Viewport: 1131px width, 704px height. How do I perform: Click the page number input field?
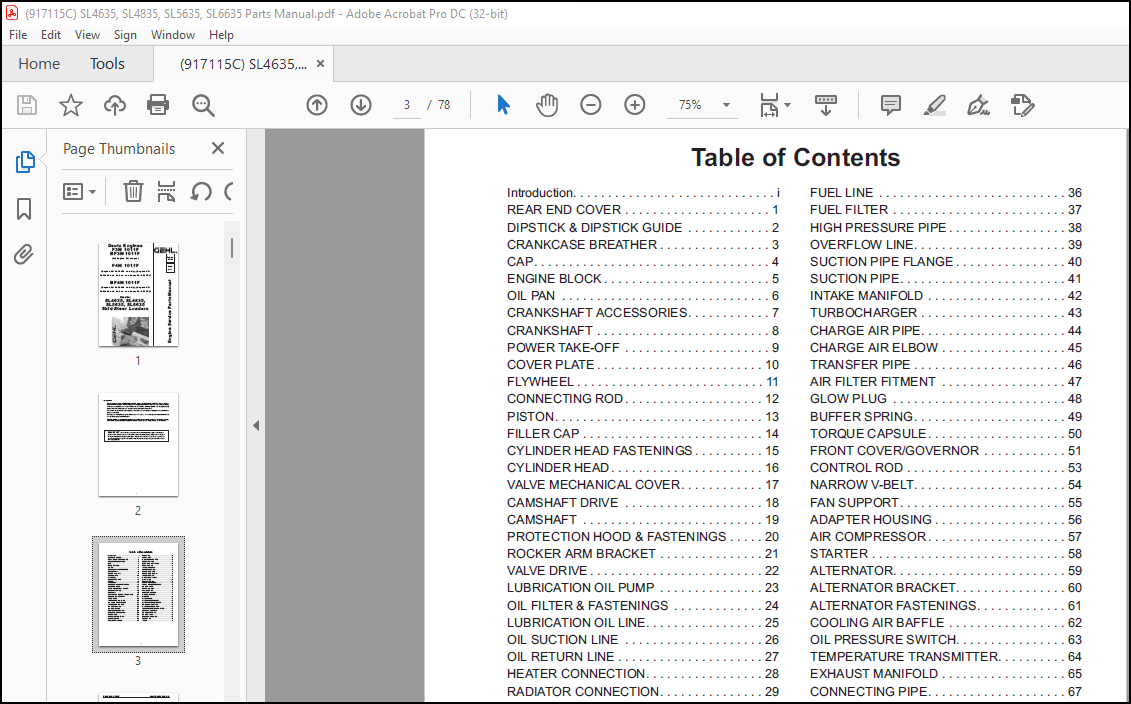click(407, 105)
